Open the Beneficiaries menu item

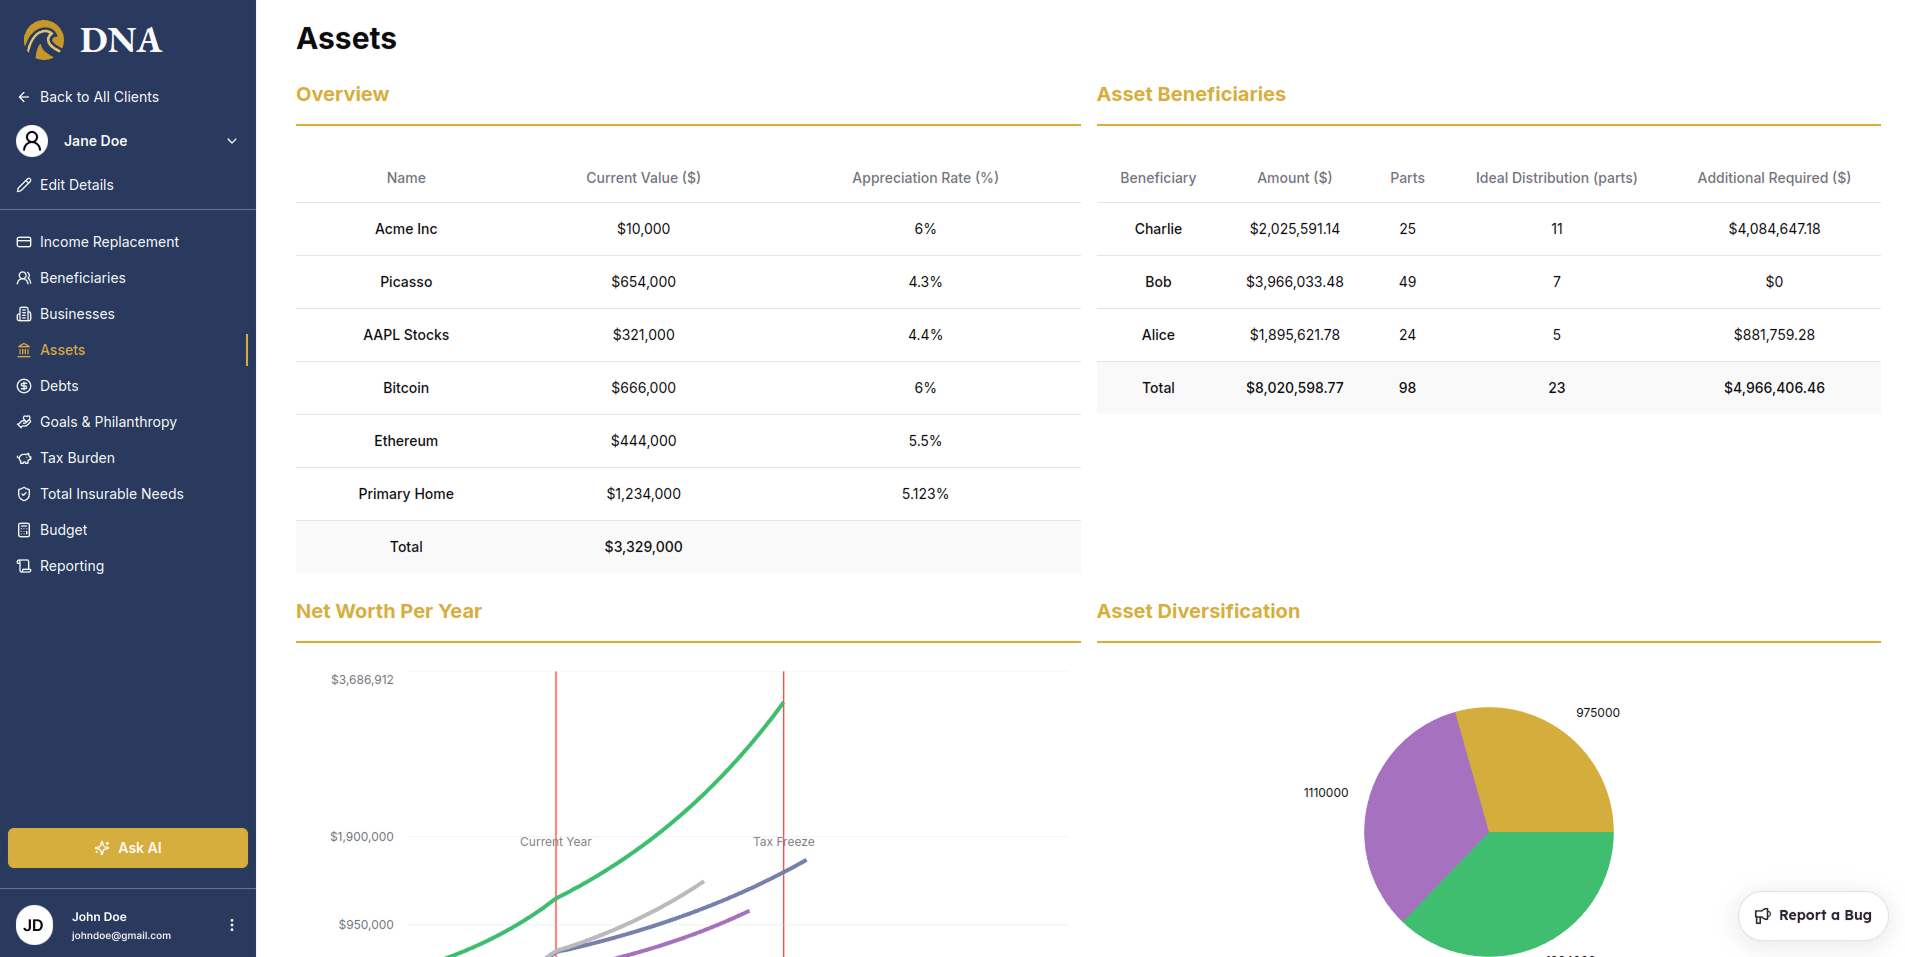click(x=83, y=278)
